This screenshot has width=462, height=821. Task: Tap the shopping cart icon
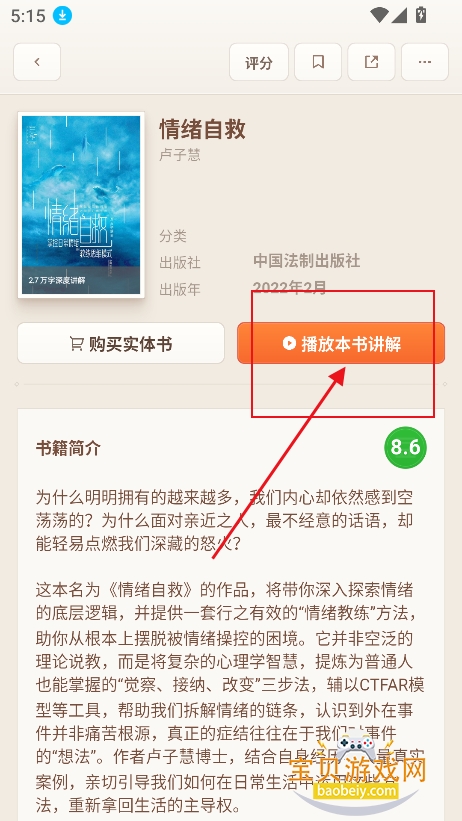tap(77, 343)
